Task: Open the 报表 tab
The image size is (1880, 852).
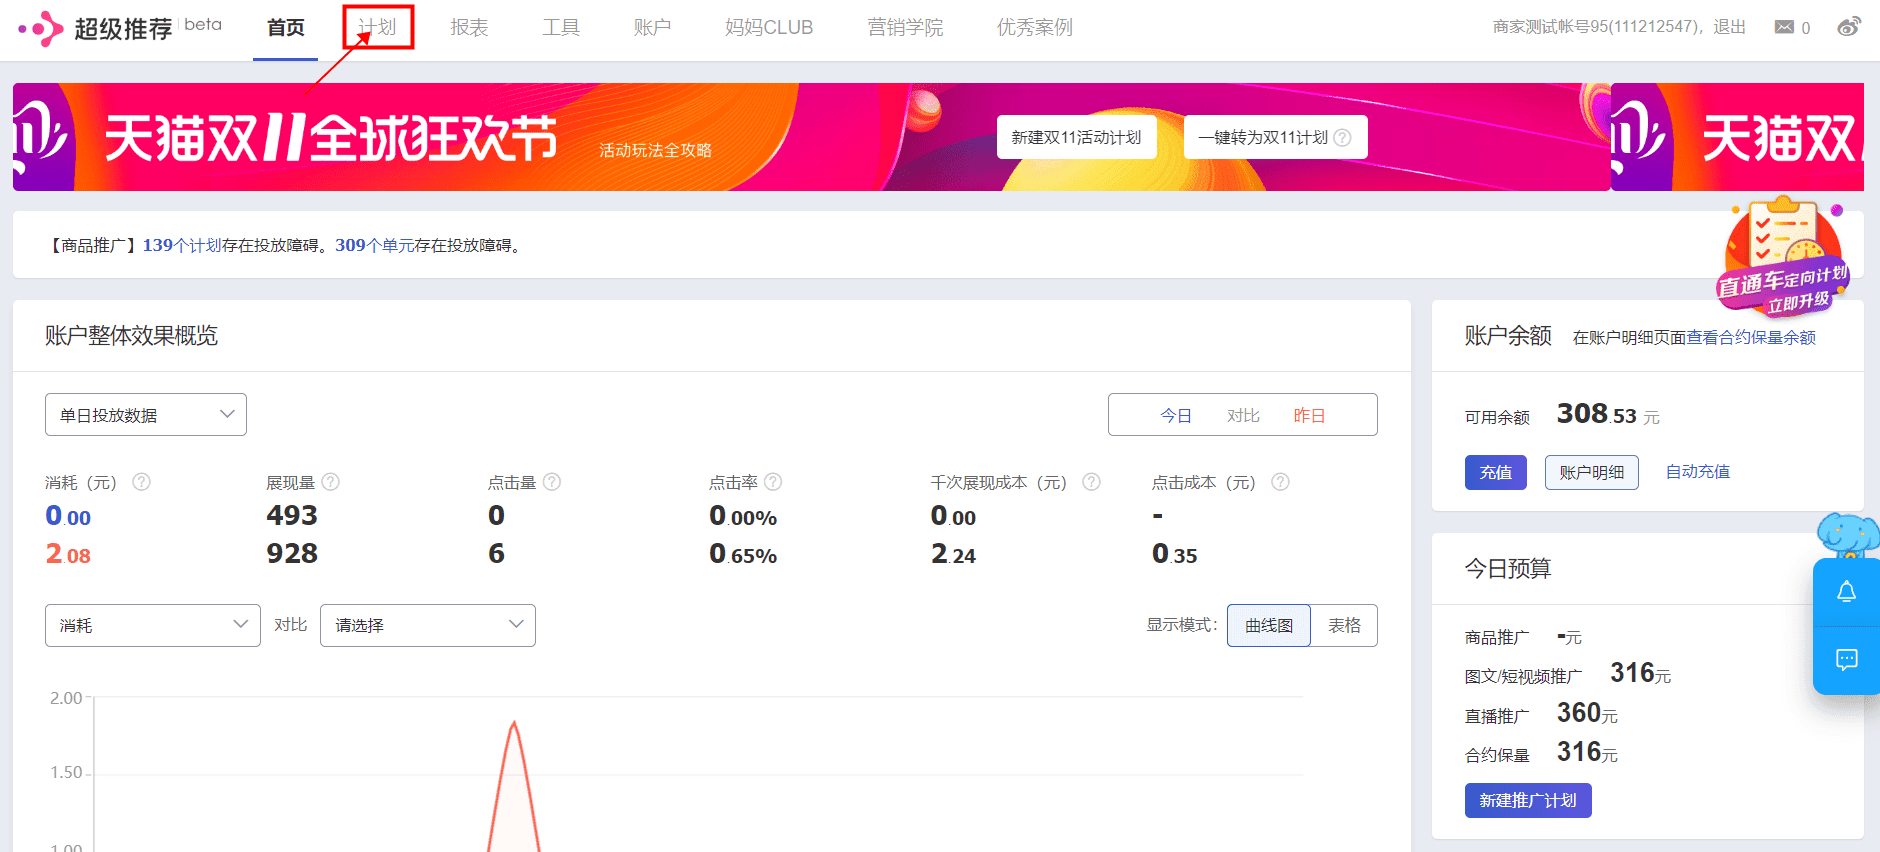Action: [x=469, y=28]
